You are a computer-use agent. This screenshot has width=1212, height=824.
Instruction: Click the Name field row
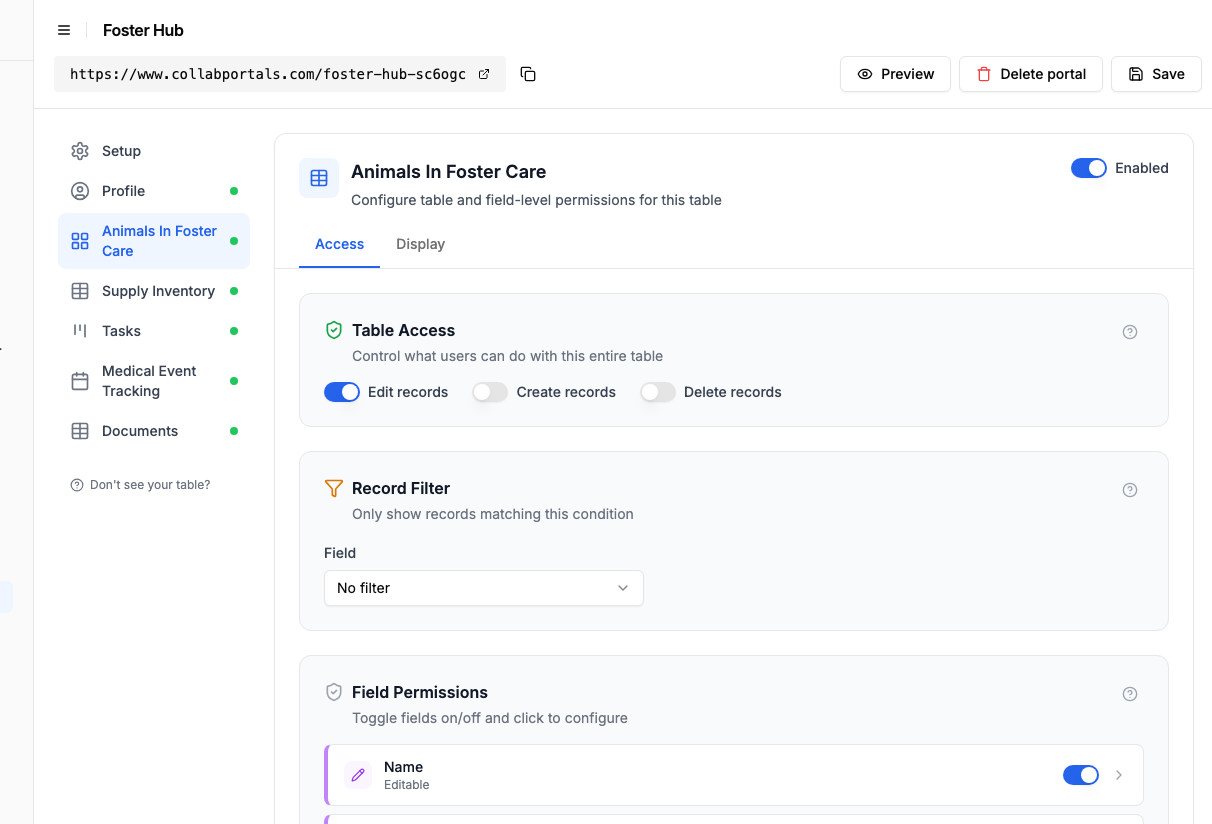(734, 775)
